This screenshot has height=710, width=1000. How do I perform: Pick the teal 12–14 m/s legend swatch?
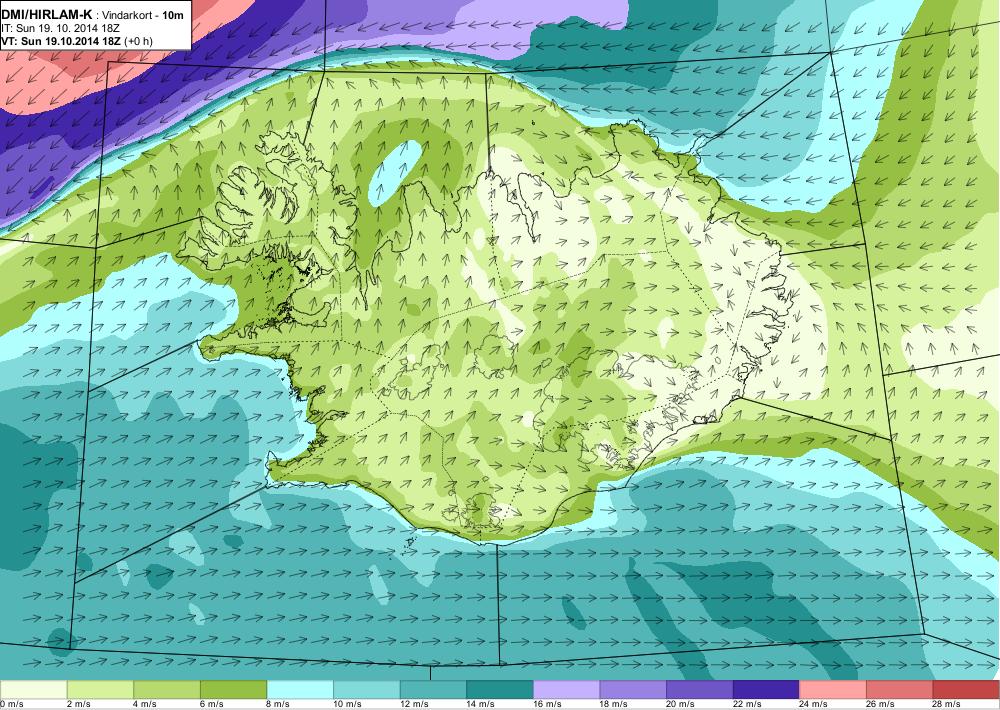[433, 690]
